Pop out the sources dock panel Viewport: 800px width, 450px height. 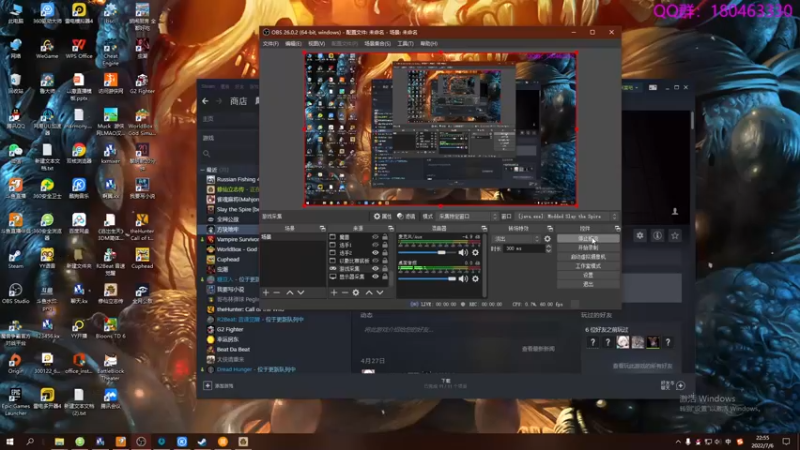pos(390,228)
